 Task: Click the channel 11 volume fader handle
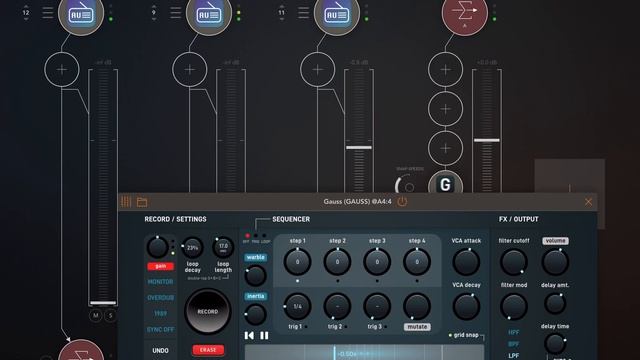pos(359,147)
